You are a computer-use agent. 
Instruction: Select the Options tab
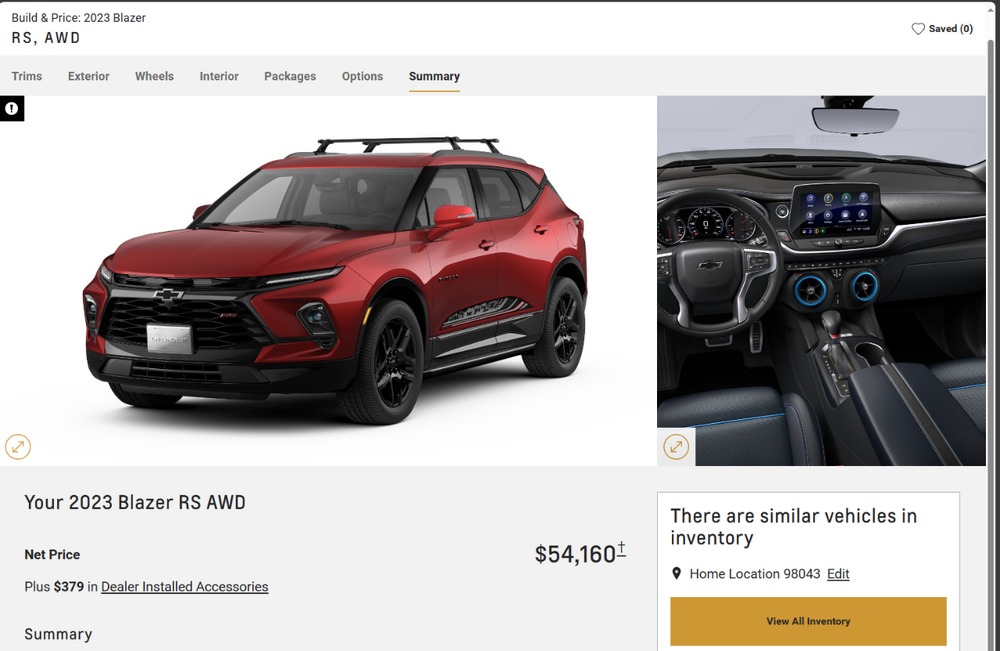click(x=362, y=76)
